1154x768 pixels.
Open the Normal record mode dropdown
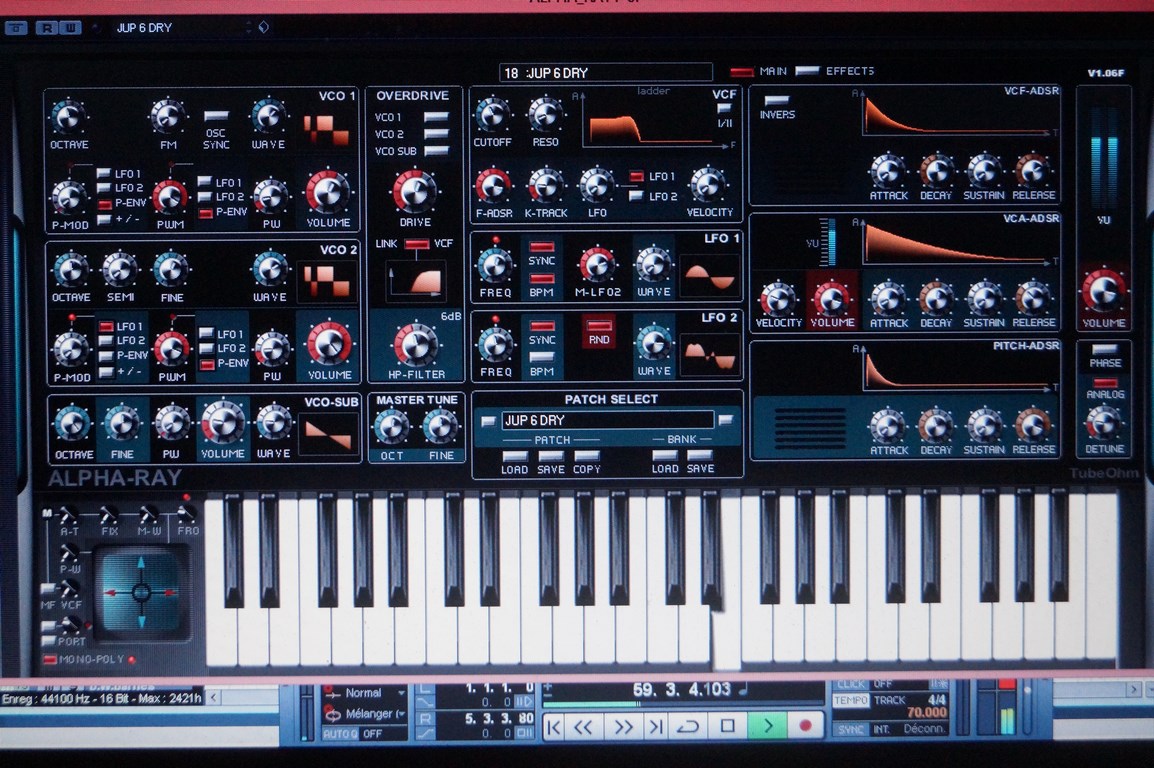365,693
